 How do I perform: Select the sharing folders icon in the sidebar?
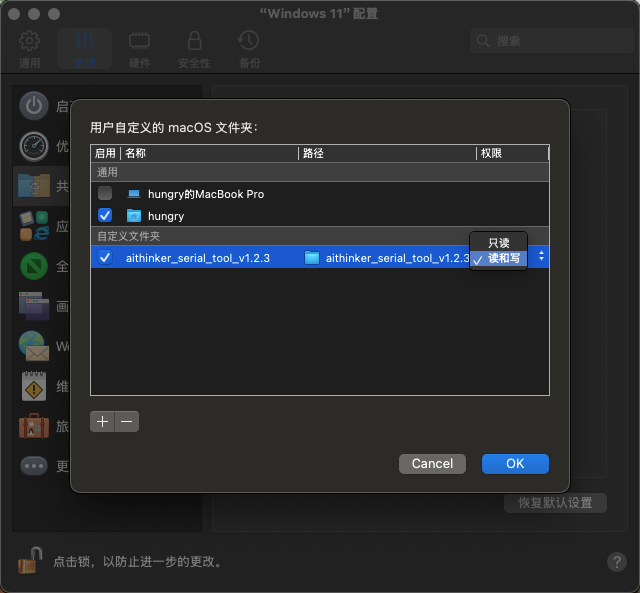pos(34,186)
